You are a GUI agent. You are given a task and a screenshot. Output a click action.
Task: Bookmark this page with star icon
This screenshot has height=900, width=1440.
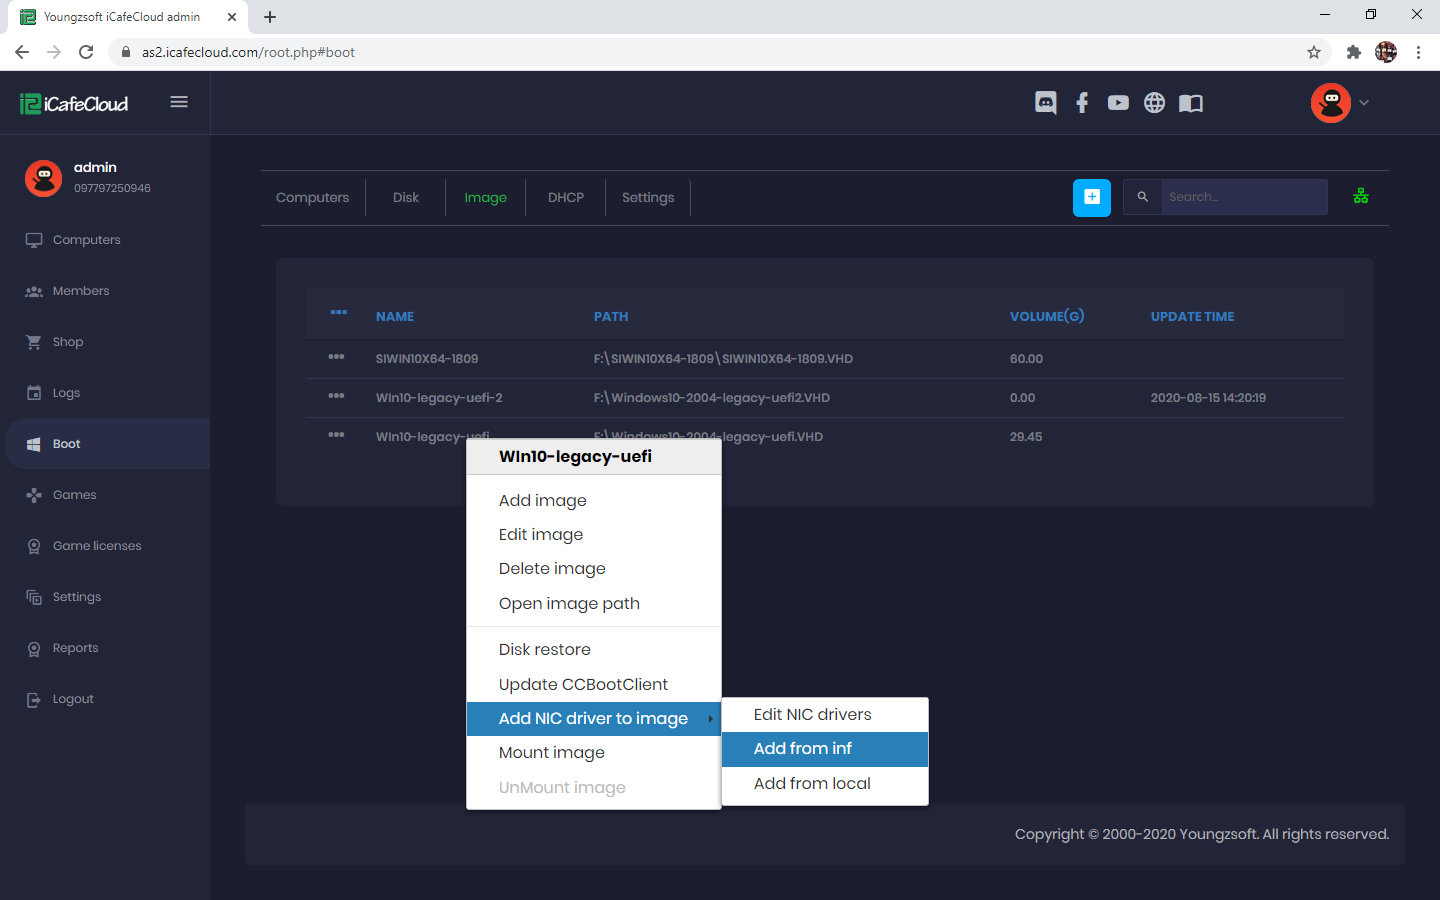point(1314,52)
